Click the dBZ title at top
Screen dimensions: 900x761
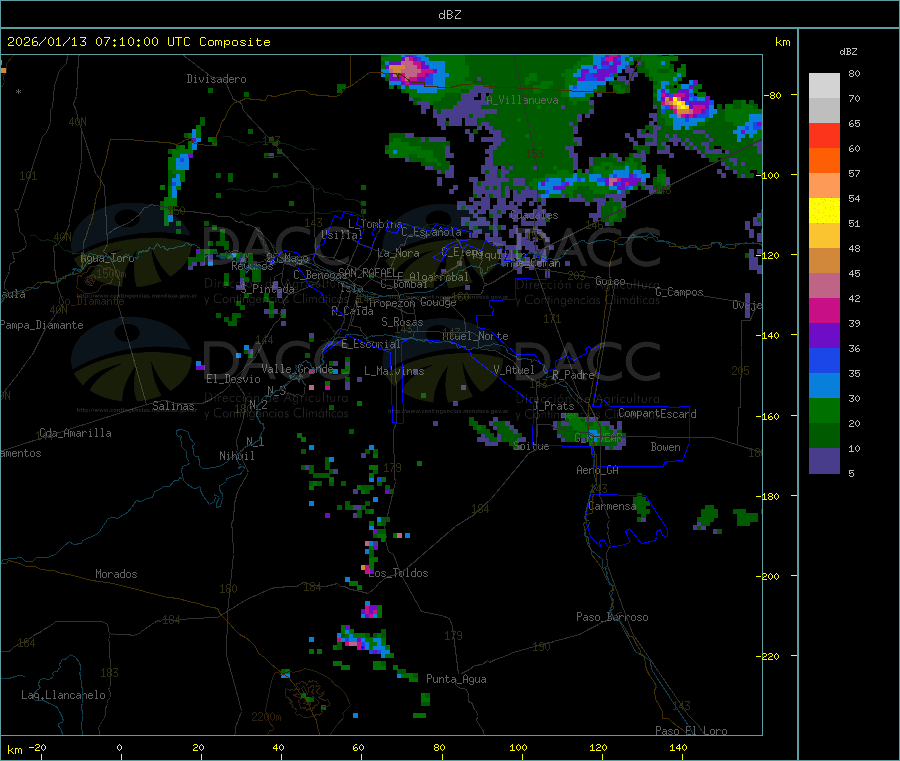[449, 14]
